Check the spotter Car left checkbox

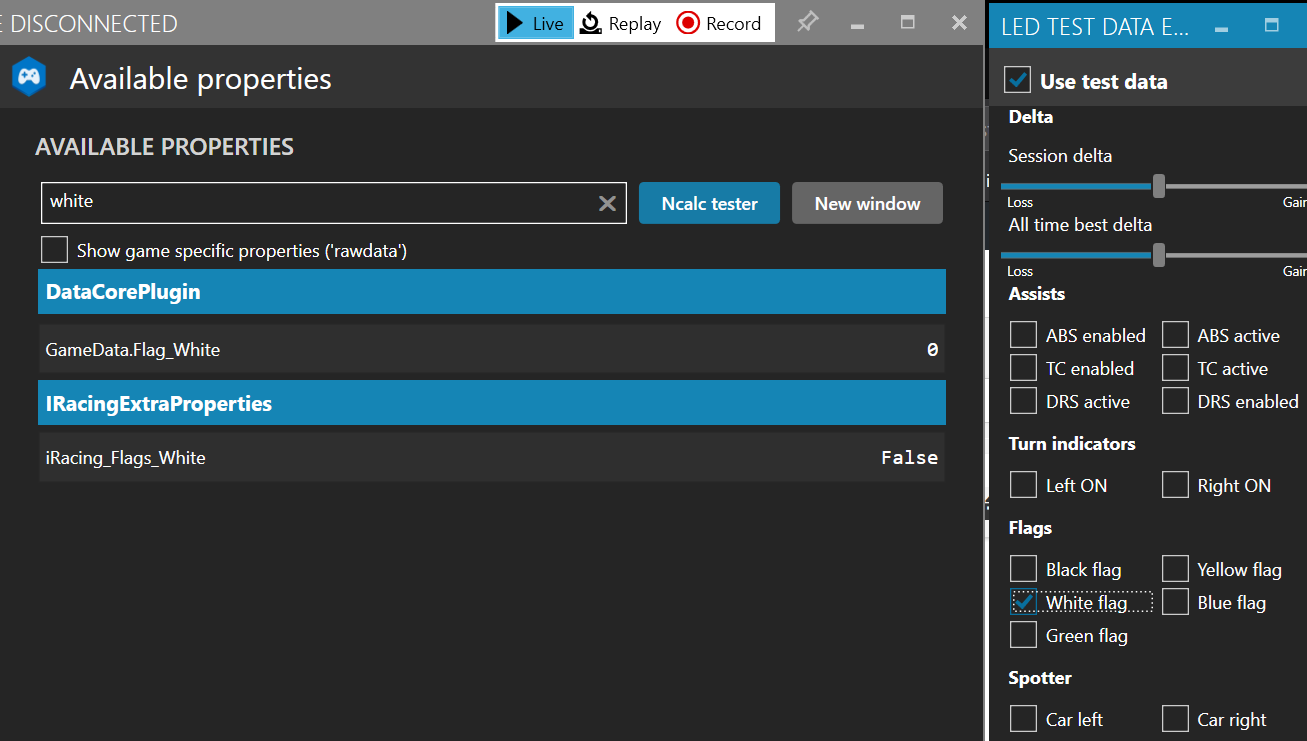tap(1023, 719)
